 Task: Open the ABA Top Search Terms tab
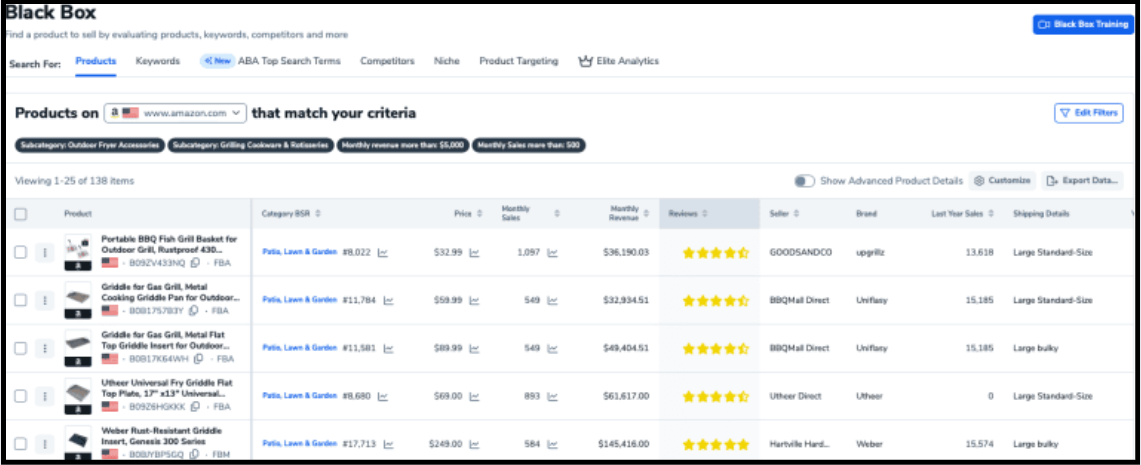pos(287,61)
